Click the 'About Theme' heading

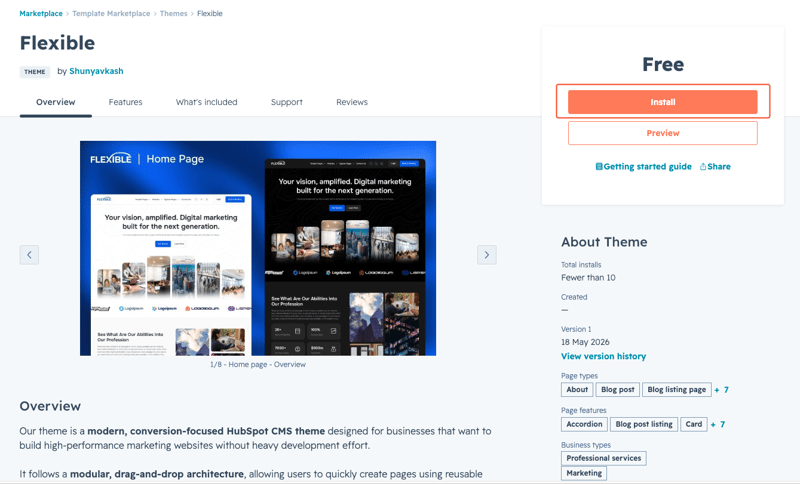click(x=604, y=242)
